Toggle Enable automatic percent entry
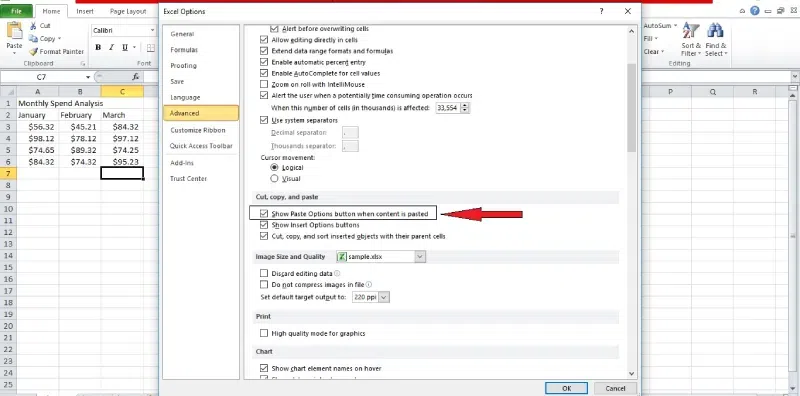This screenshot has width=800, height=396. (264, 62)
